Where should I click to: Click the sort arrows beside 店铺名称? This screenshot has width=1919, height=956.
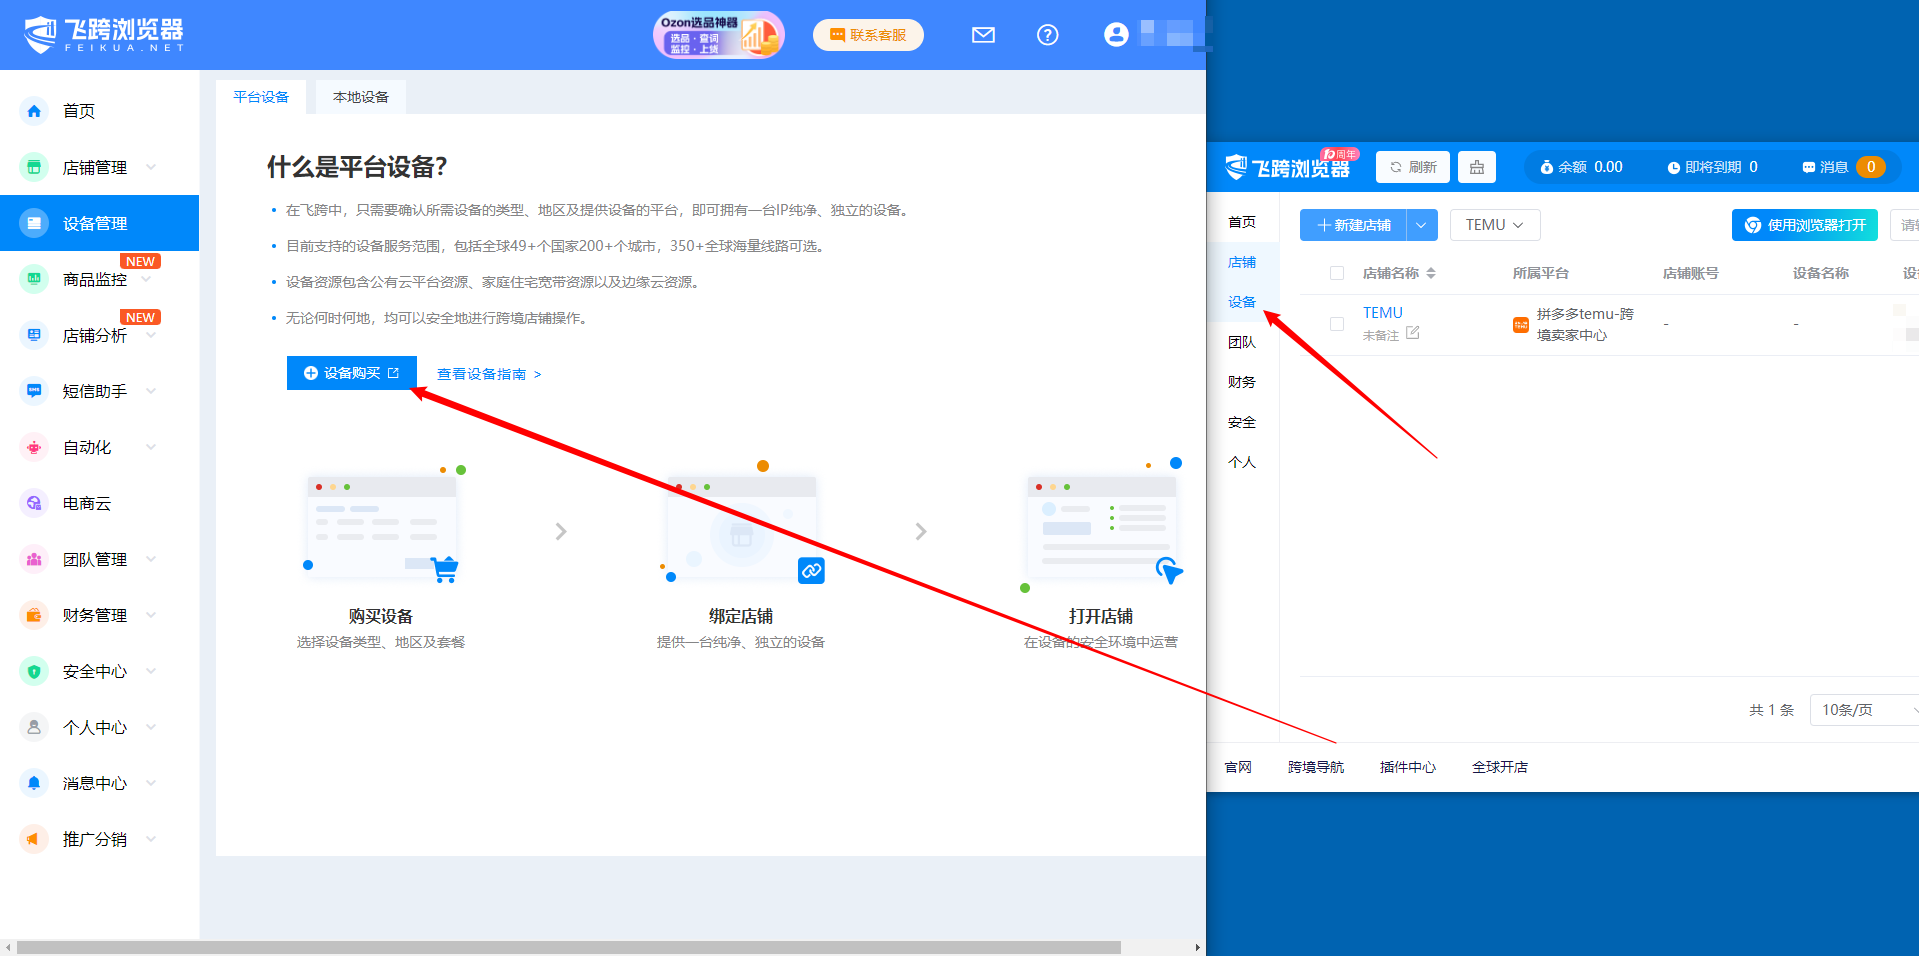[1431, 273]
